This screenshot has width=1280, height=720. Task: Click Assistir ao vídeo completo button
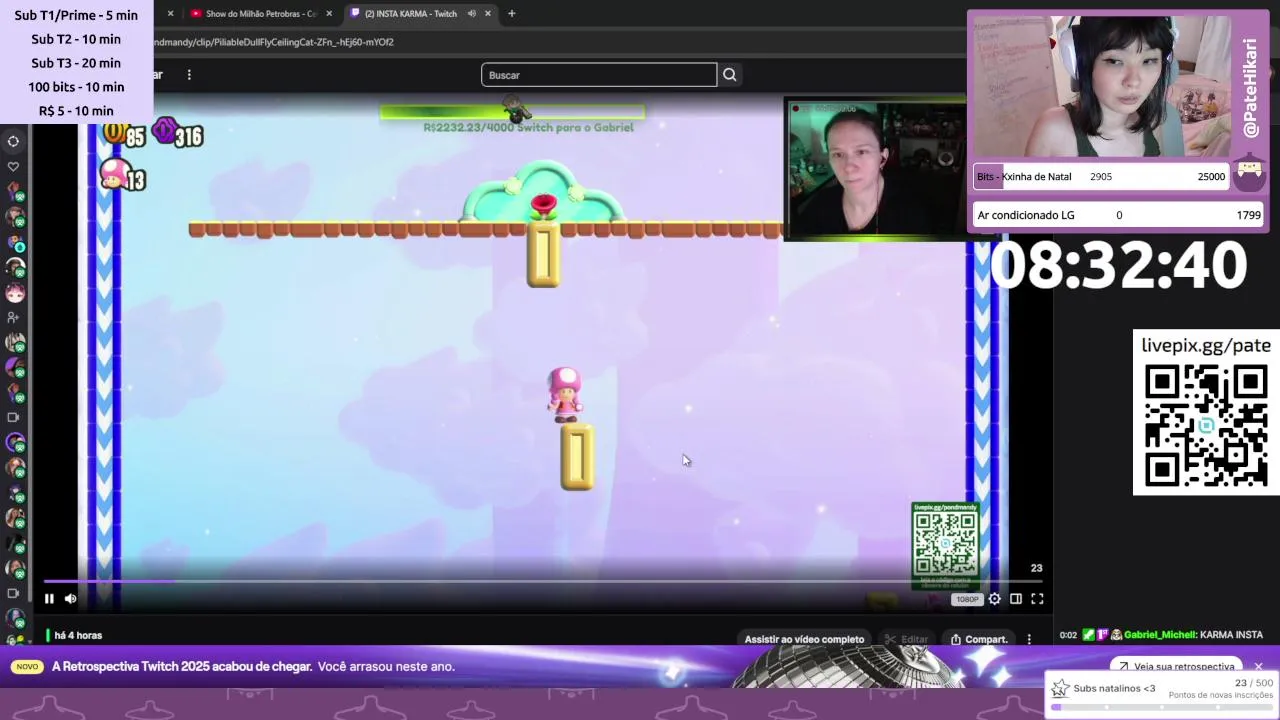pyautogui.click(x=804, y=640)
